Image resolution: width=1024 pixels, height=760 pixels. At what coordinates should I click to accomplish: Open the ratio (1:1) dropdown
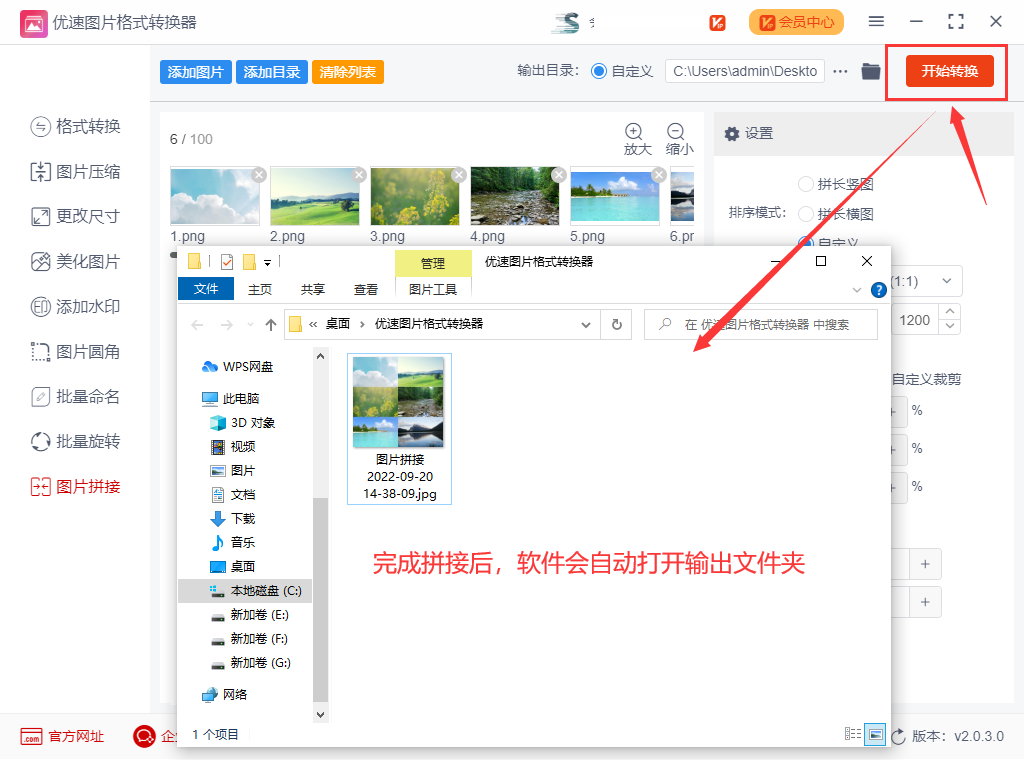click(946, 281)
